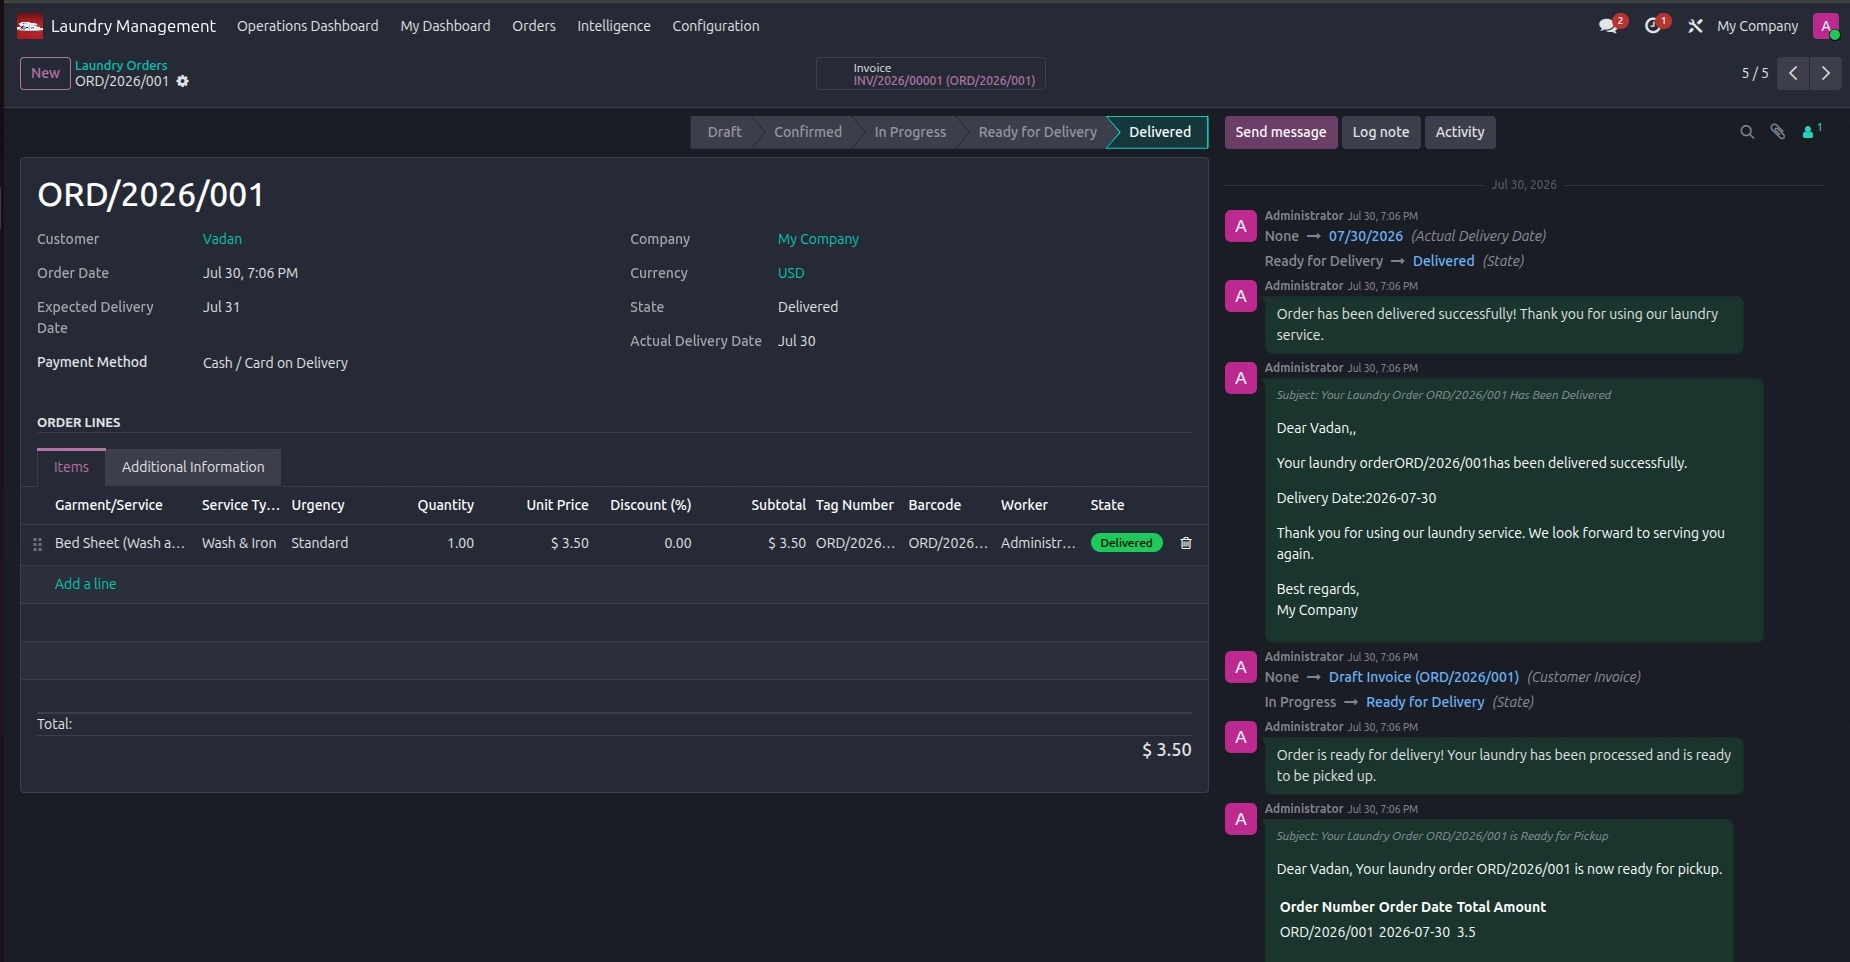Screen dimensions: 1850x962
Task: Search chatter messages with magnifier icon
Action: tap(1747, 132)
